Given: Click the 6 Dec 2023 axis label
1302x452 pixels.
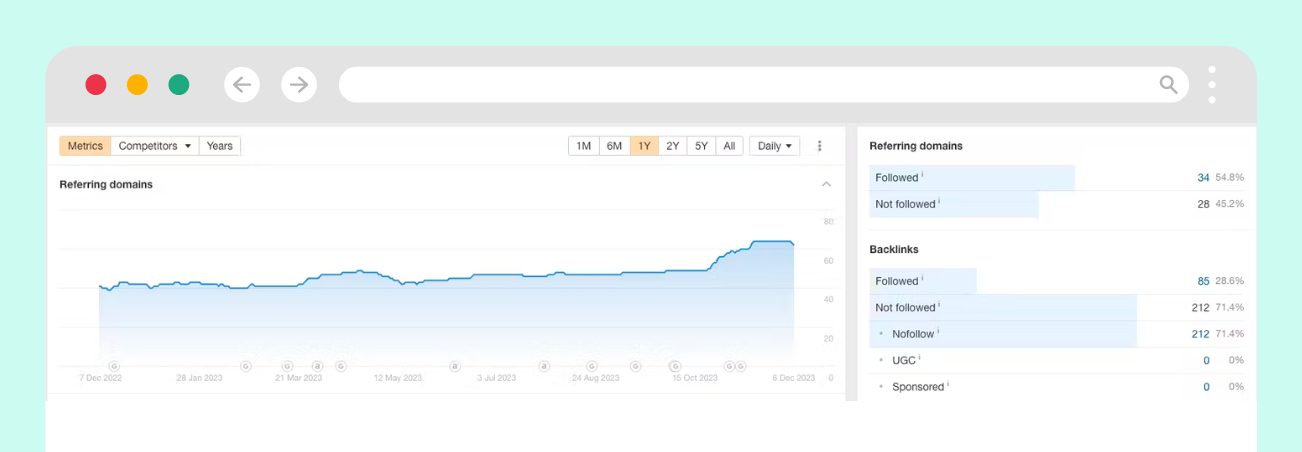Looking at the screenshot, I should (794, 379).
